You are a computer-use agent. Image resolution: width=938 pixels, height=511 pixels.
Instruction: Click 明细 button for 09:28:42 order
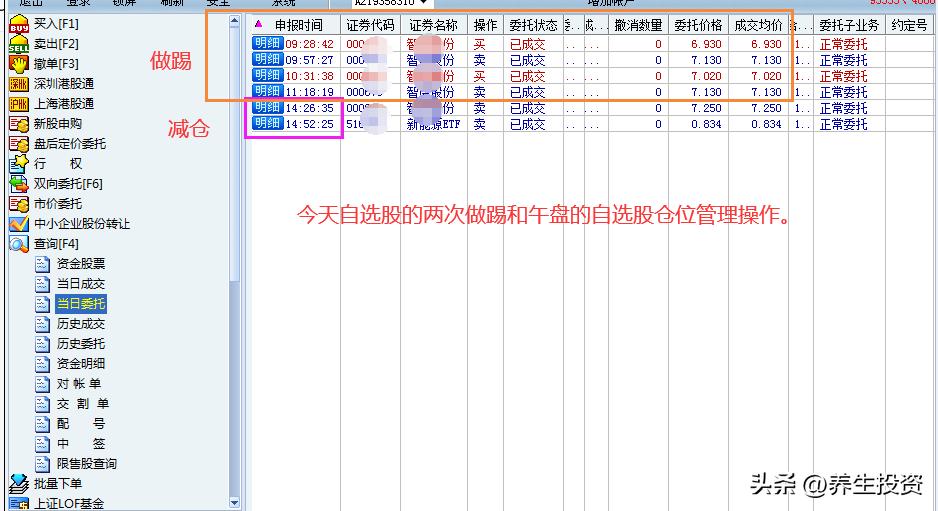click(x=267, y=43)
